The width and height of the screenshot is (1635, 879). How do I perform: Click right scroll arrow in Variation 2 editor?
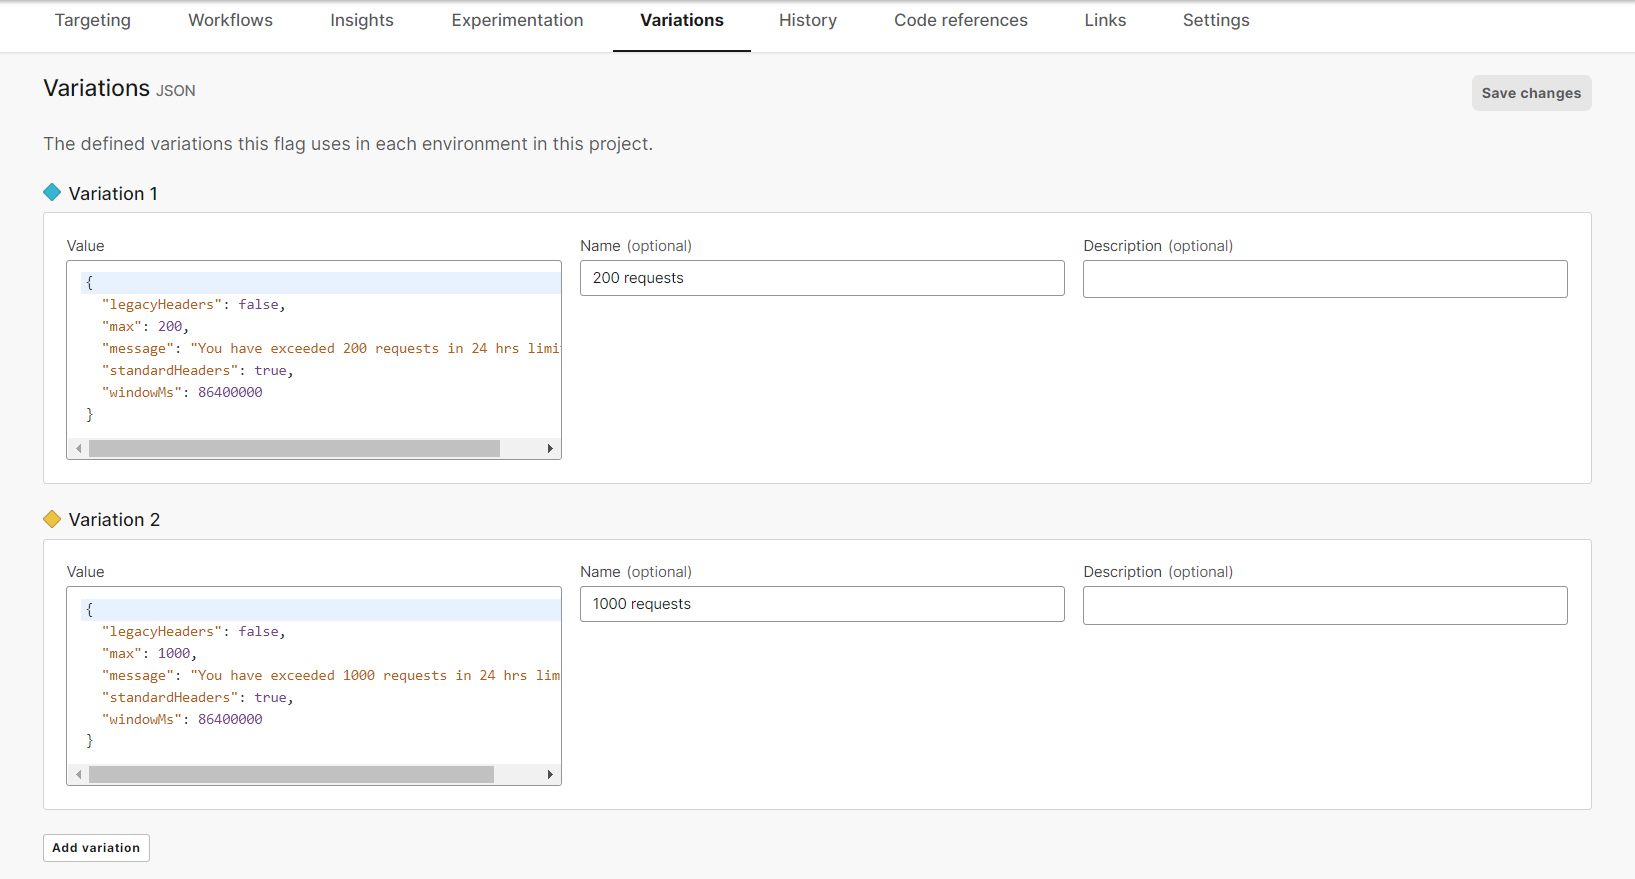(550, 775)
